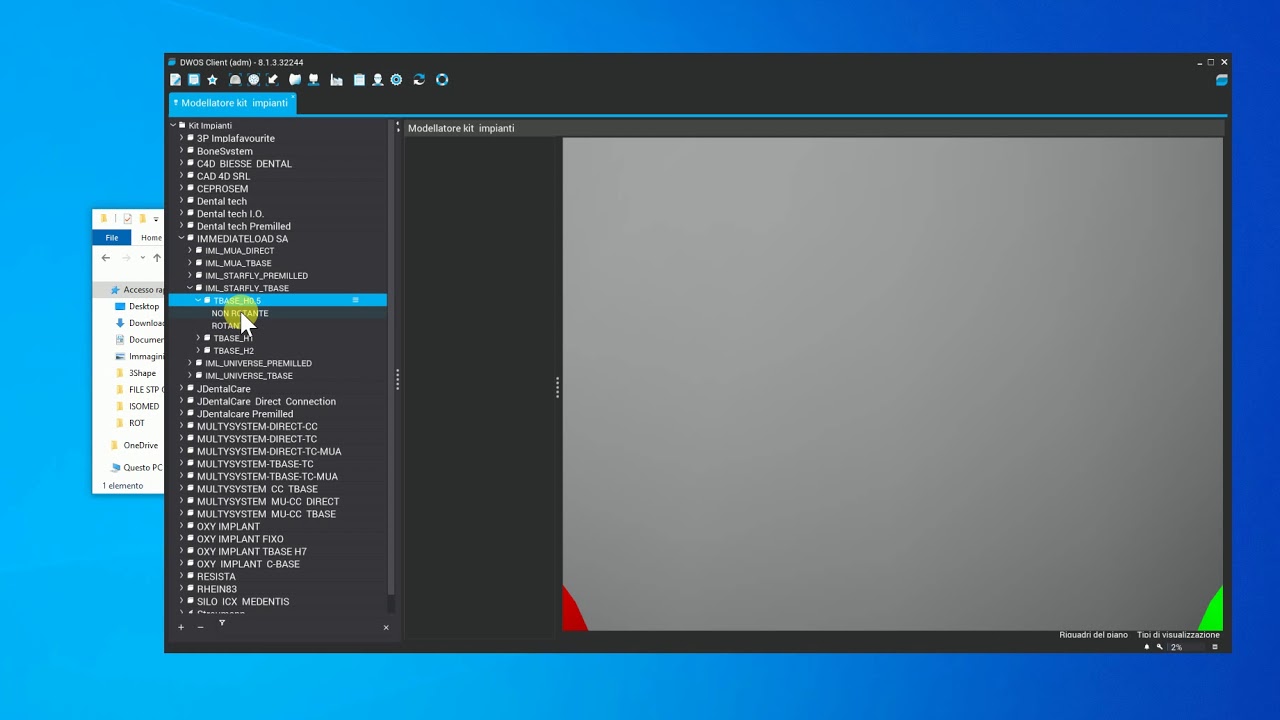The image size is (1280, 720).
Task: Select ROTAN tree item under TBASE_H0.5
Action: [x=225, y=326]
